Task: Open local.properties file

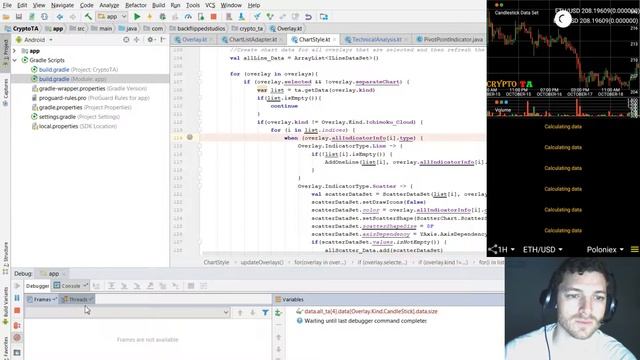Action: [74, 126]
